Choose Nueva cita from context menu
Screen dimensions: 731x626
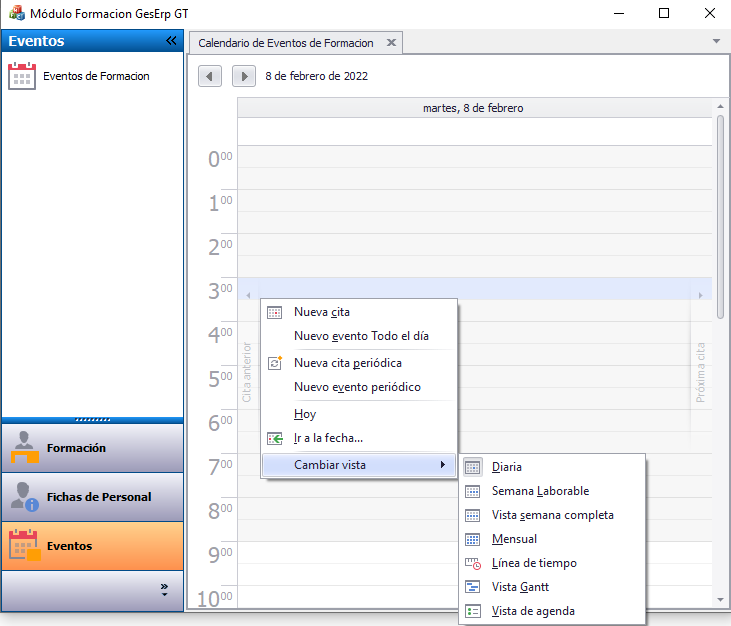point(359,312)
